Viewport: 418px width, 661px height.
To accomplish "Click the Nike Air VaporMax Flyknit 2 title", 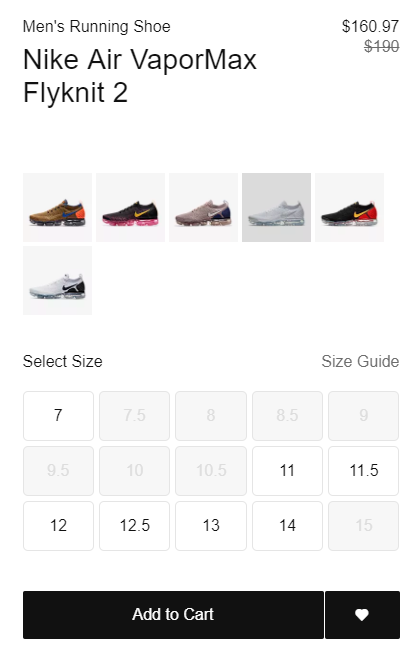I will tap(140, 76).
